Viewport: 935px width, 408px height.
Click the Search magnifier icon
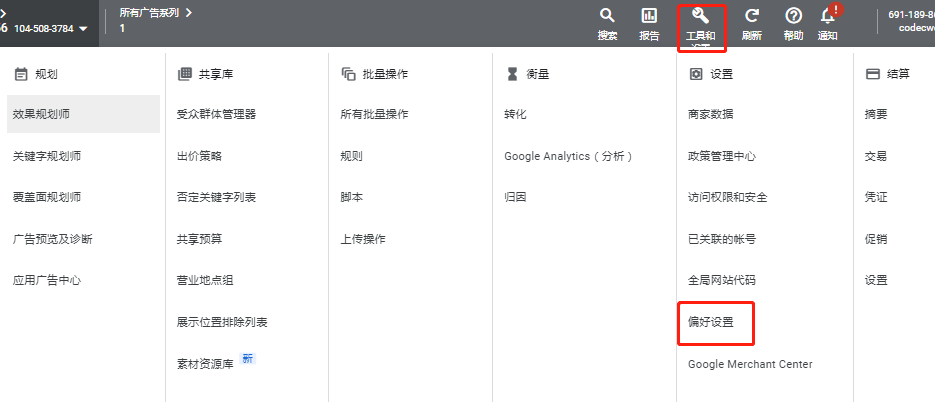pos(607,16)
